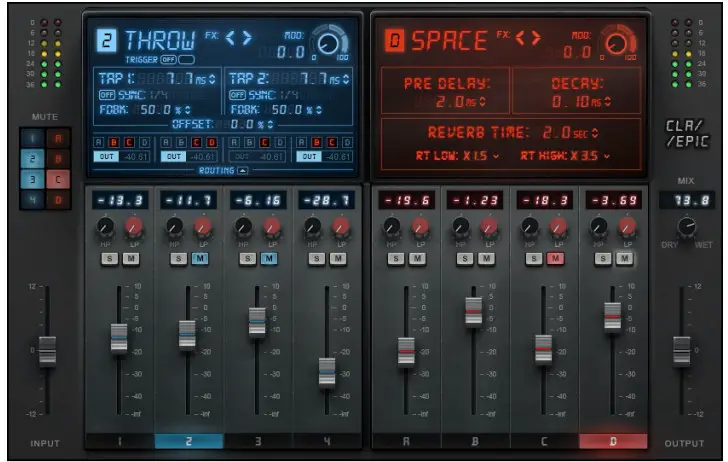
Task: Toggle delay 3 OUT button in routing
Action: click(x=242, y=156)
